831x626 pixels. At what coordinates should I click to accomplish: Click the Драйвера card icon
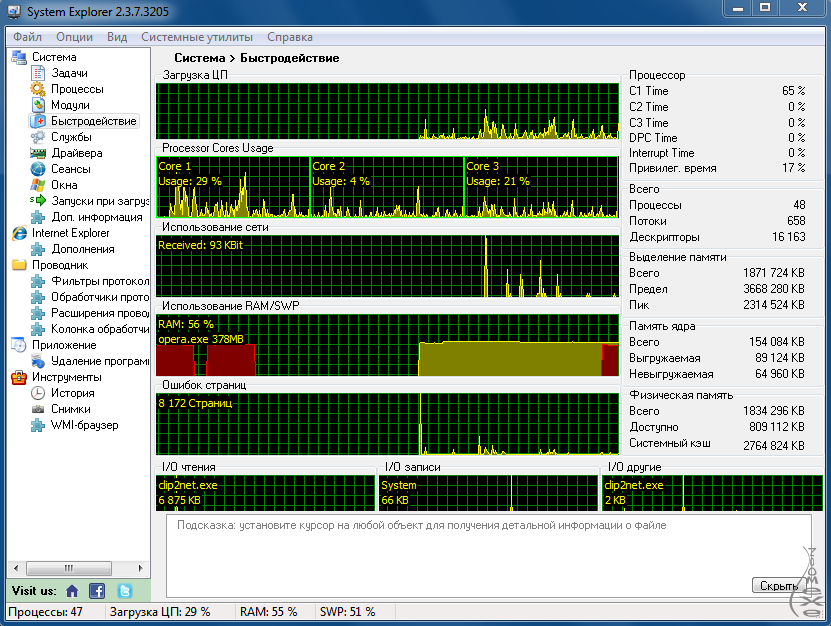click(x=38, y=153)
